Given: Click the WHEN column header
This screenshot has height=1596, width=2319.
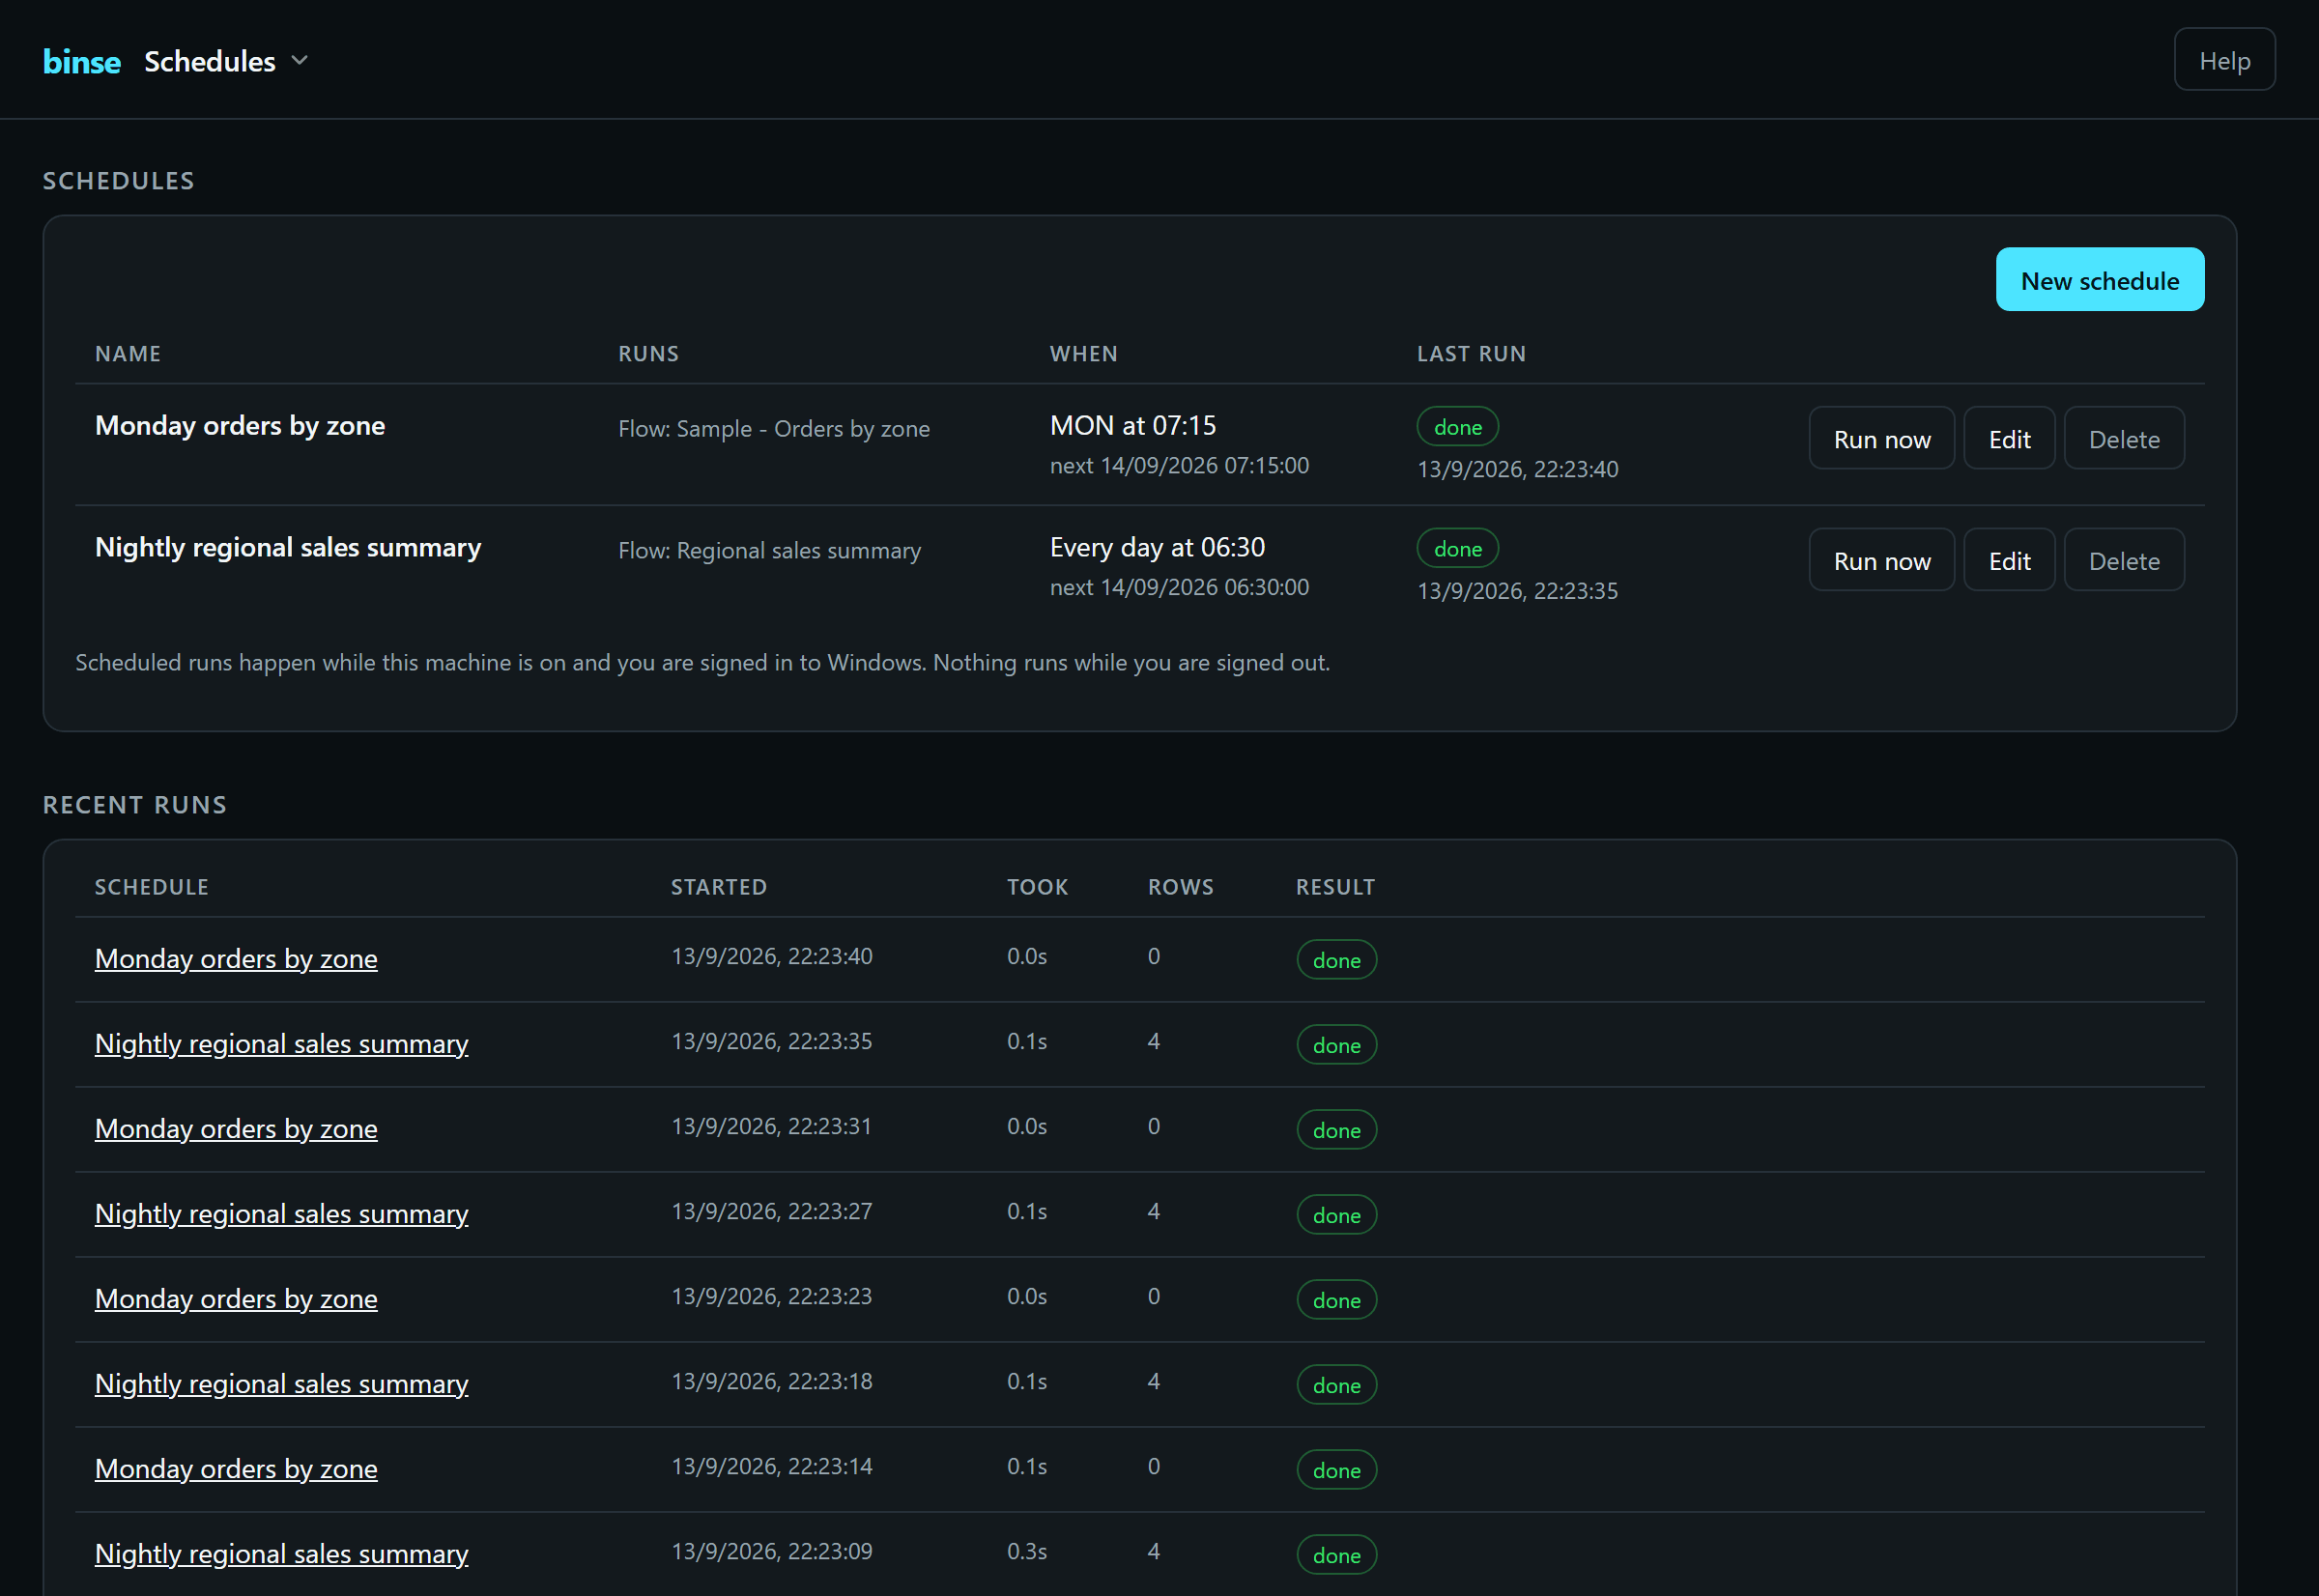Looking at the screenshot, I should click(x=1084, y=354).
